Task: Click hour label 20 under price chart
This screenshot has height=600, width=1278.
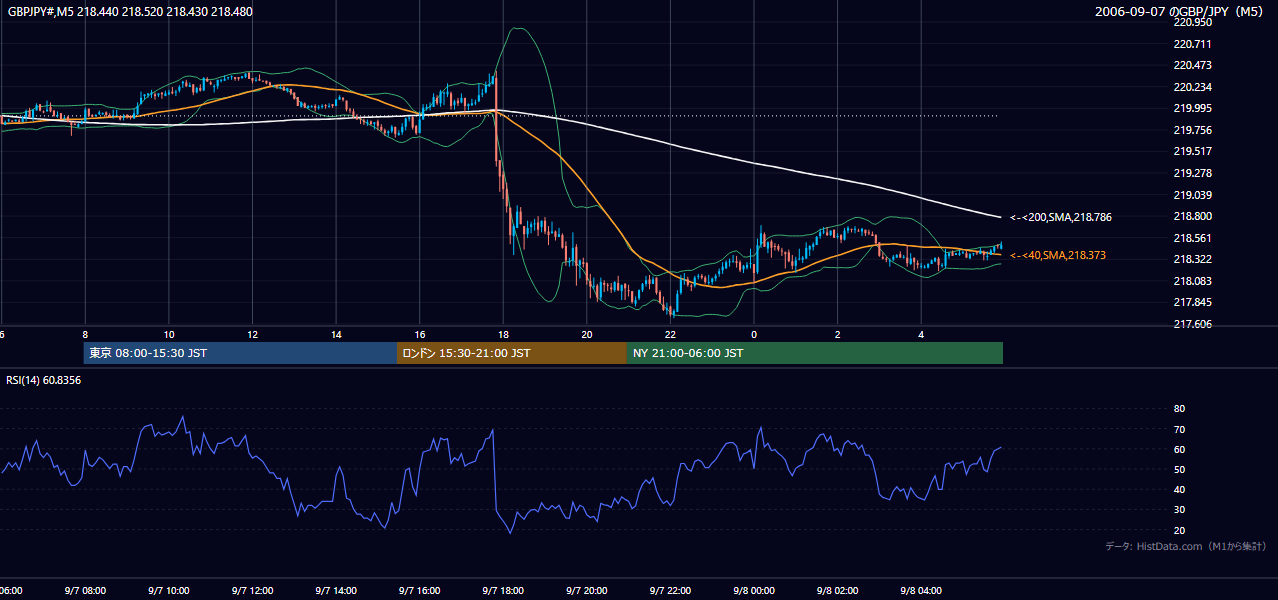Action: coord(587,335)
